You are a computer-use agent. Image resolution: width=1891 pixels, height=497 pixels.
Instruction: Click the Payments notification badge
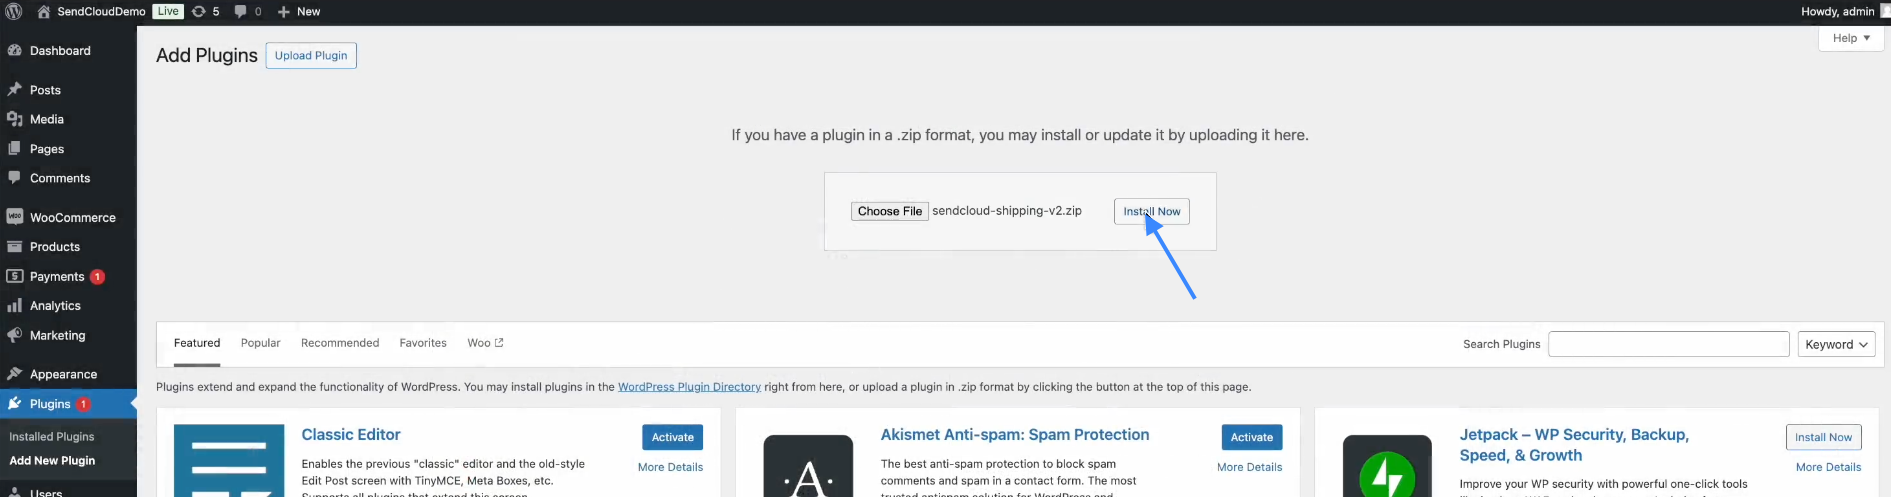pyautogui.click(x=97, y=277)
